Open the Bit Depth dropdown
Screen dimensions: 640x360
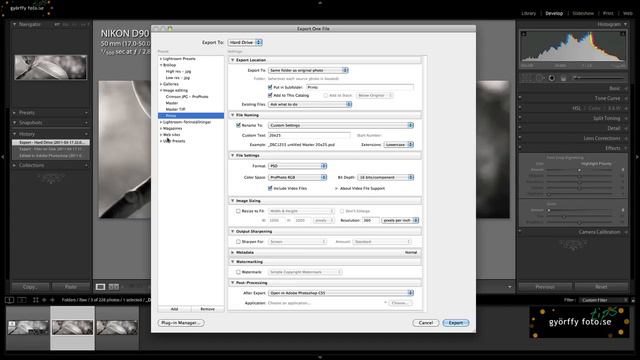point(386,177)
